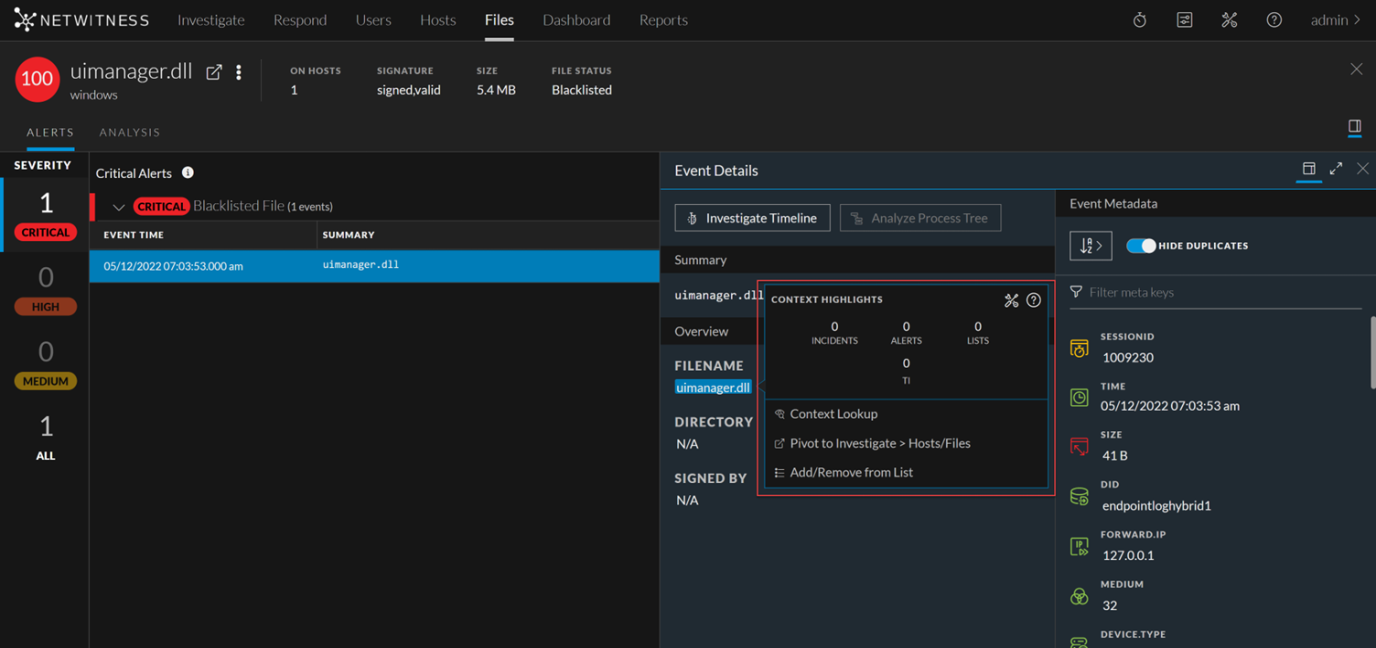This screenshot has width=1376, height=648.
Task: Collapse the Critical Blacklisted File group
Action: click(x=118, y=207)
